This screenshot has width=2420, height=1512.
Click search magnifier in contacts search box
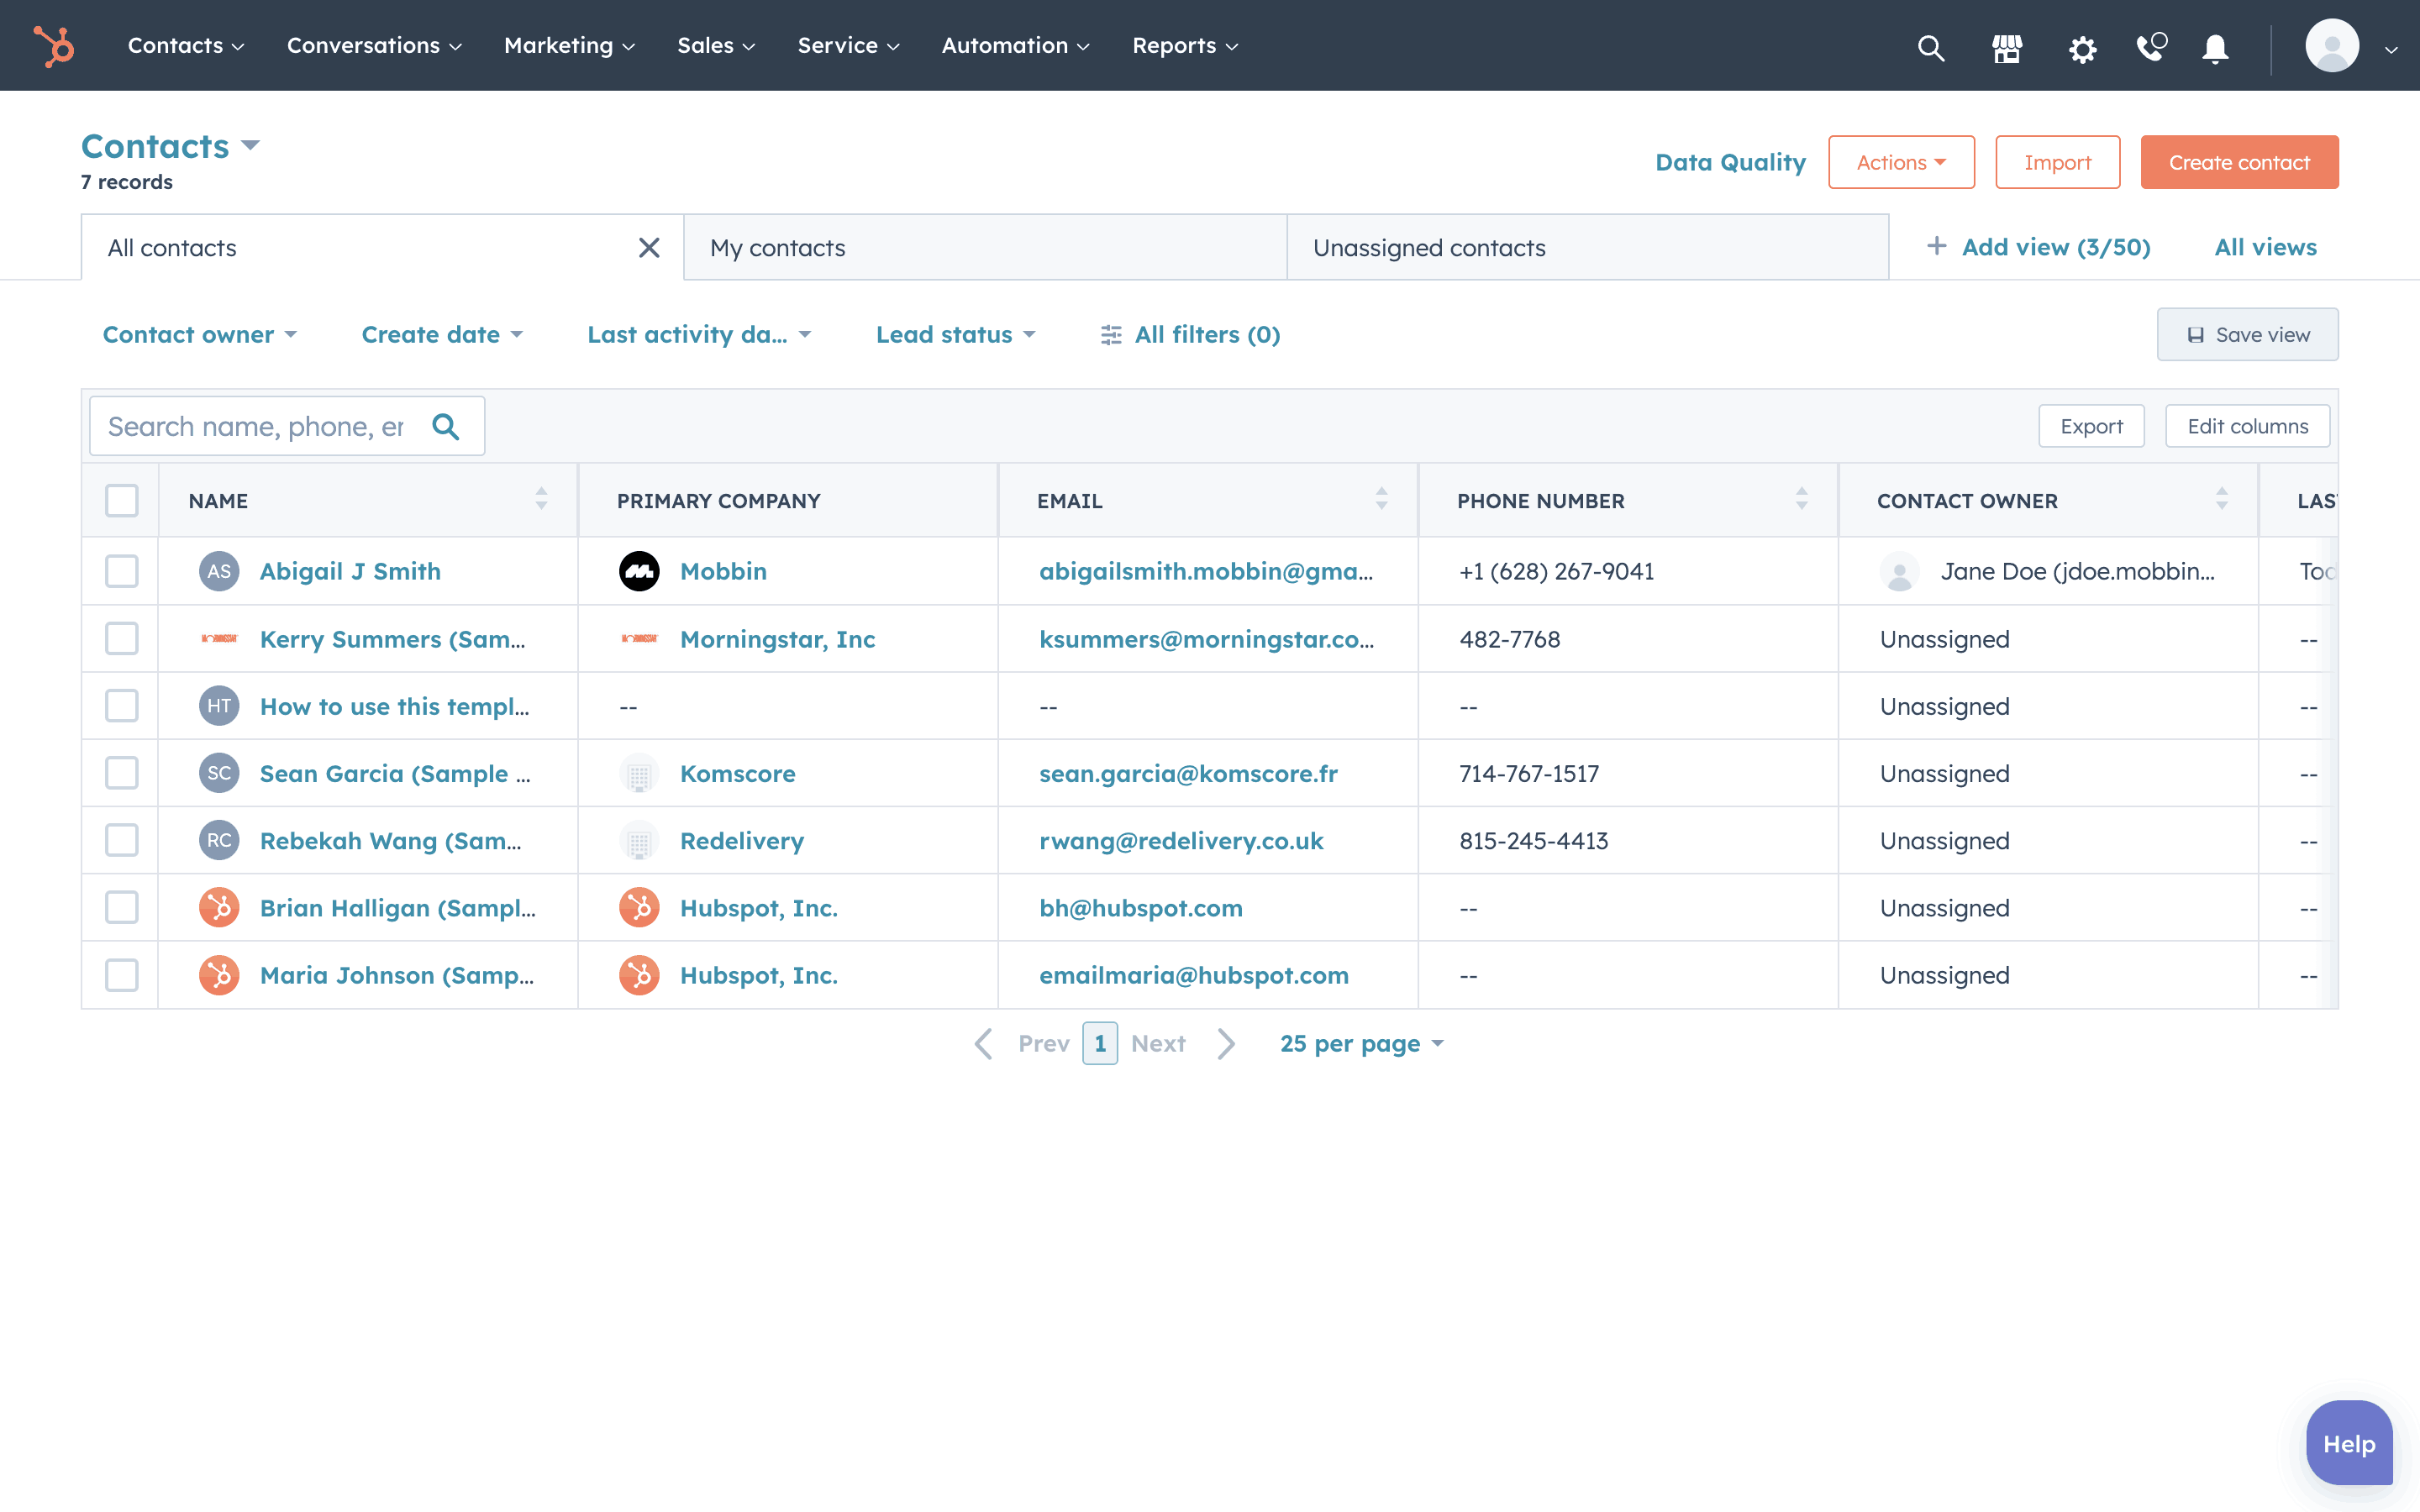pos(446,427)
